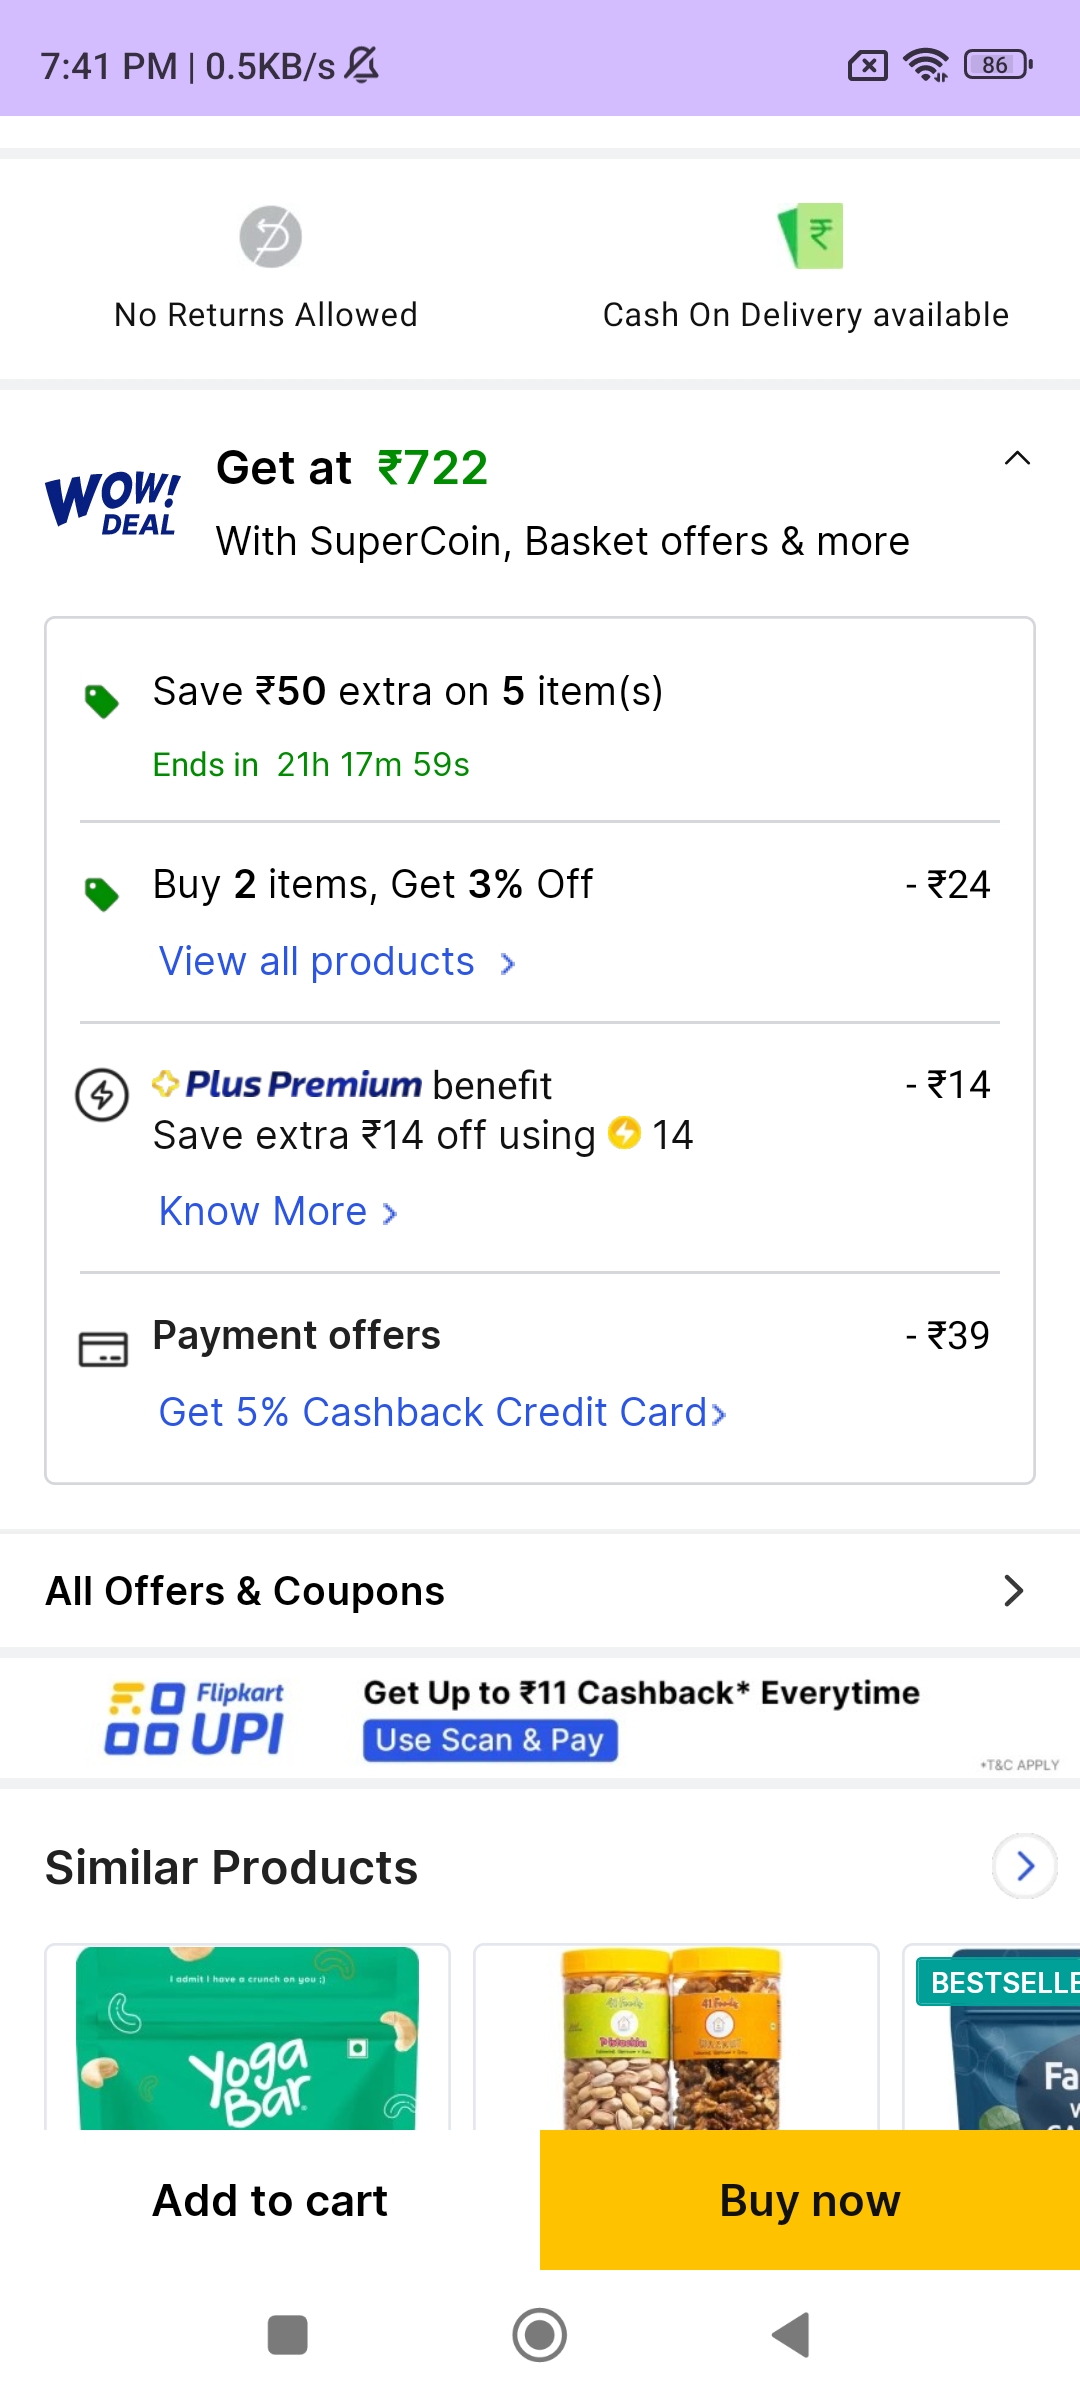Open the Yoga Bar similar product thumbnail
The width and height of the screenshot is (1080, 2400).
(248, 2038)
